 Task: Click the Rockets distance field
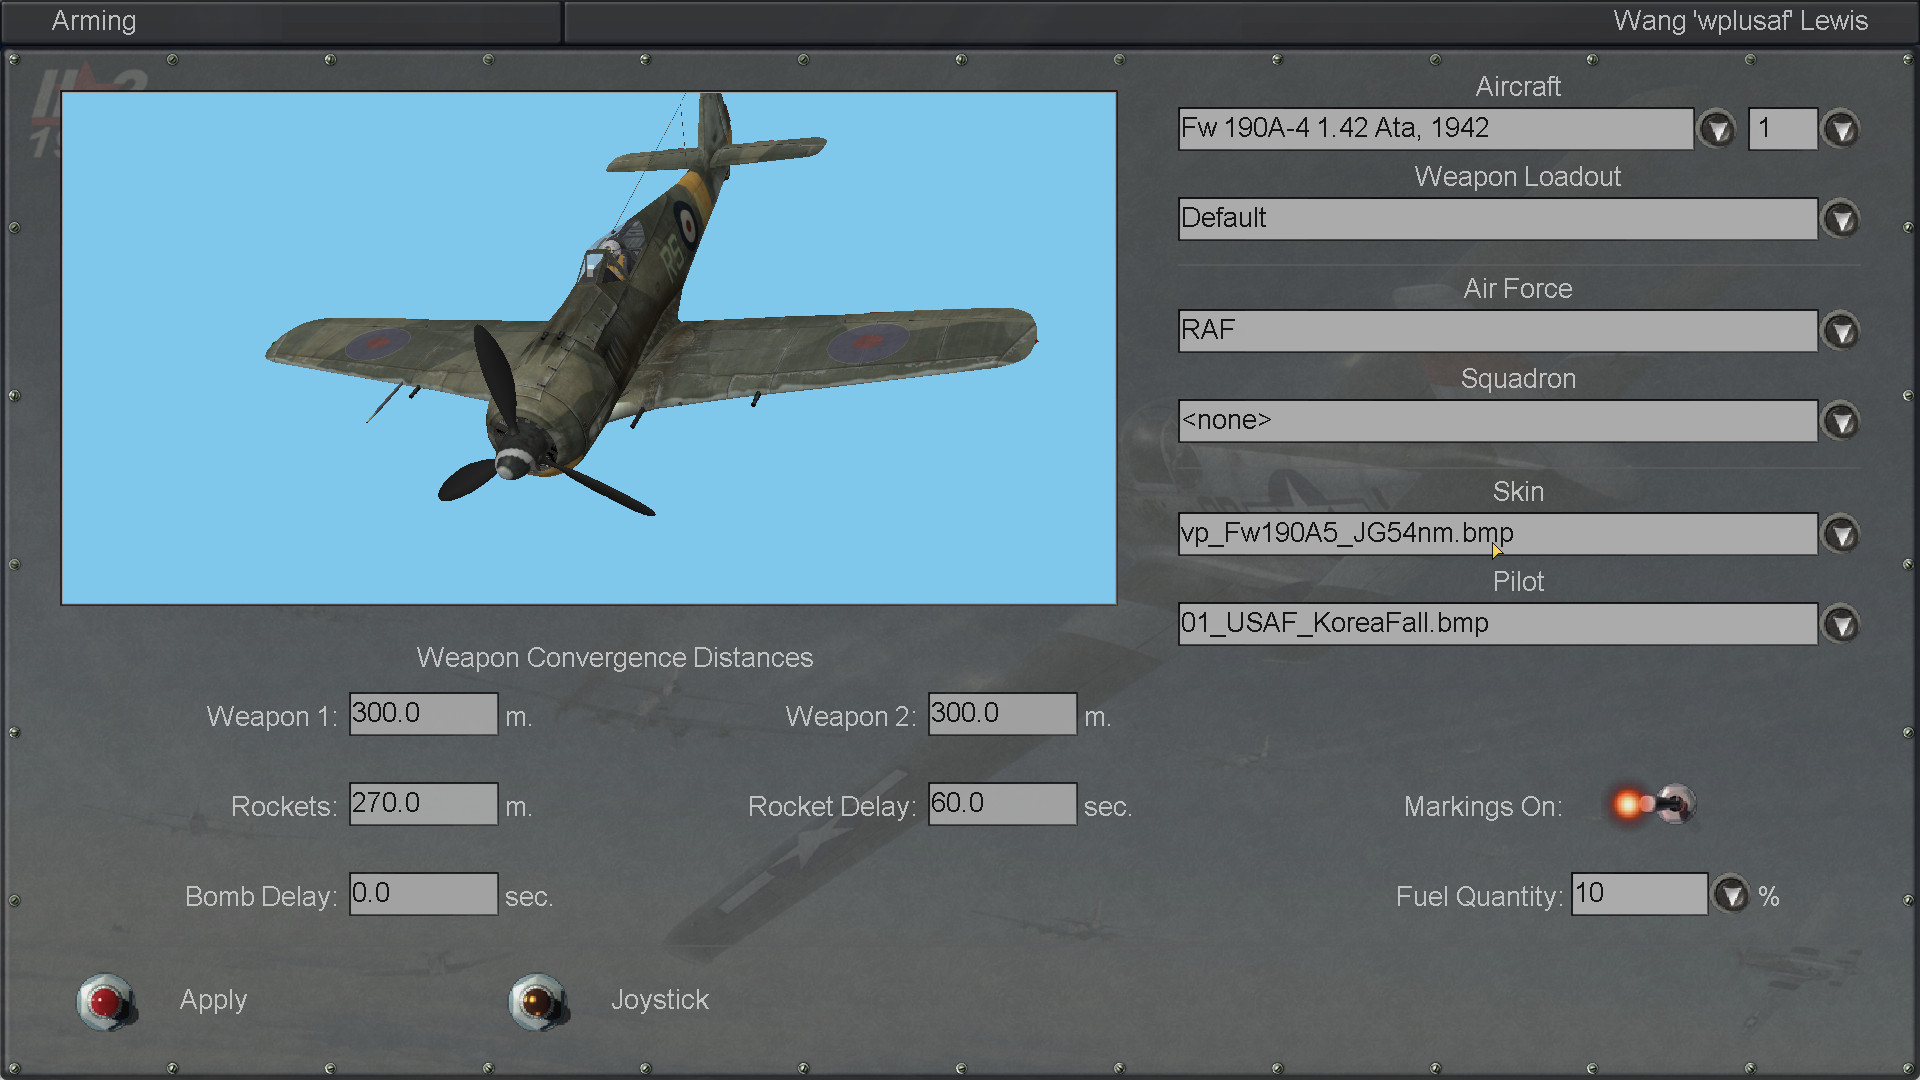pyautogui.click(x=423, y=804)
